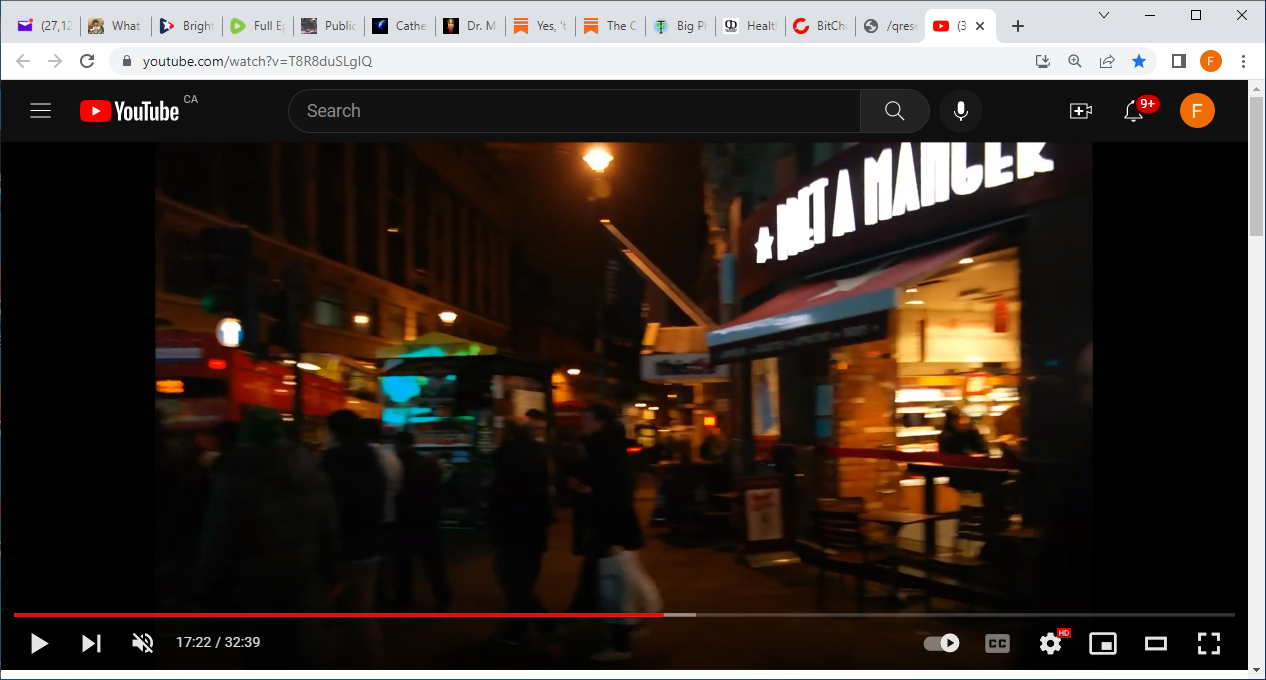Switch to the BitCh tab

coord(821,26)
